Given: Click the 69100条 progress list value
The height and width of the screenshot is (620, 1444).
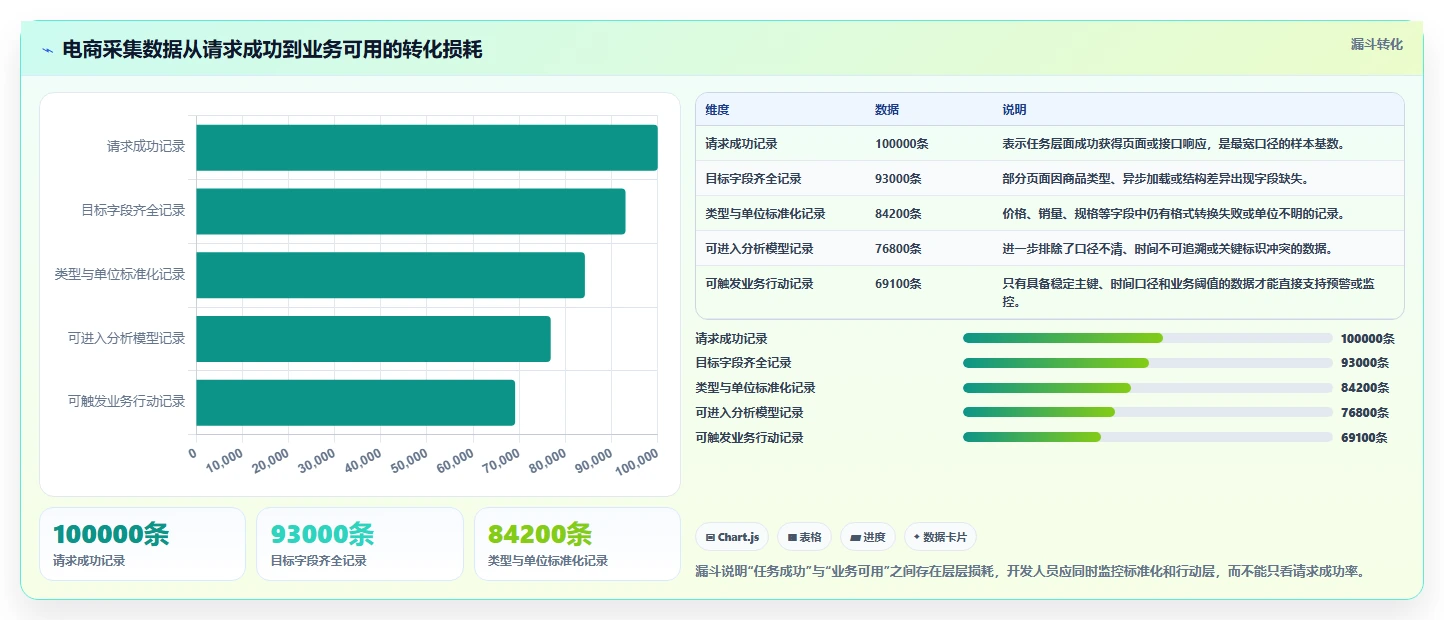Looking at the screenshot, I should point(1364,438).
